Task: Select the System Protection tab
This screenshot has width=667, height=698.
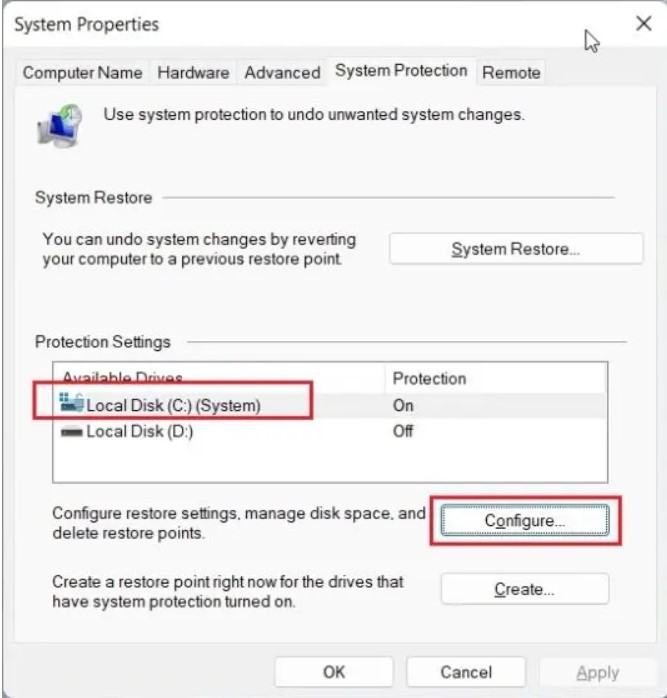Action: pos(401,71)
